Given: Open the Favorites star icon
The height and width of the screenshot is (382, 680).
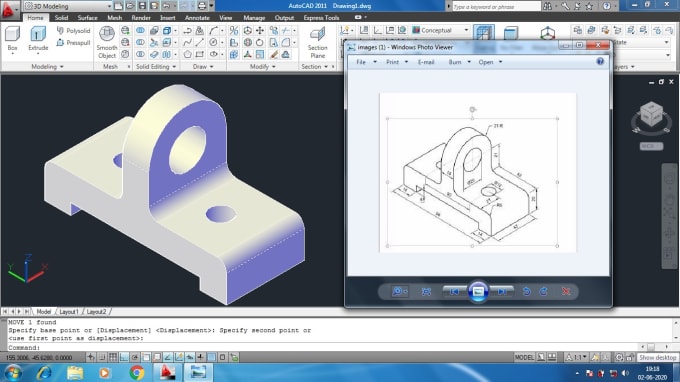Looking at the screenshot, I should pyautogui.click(x=589, y=6).
